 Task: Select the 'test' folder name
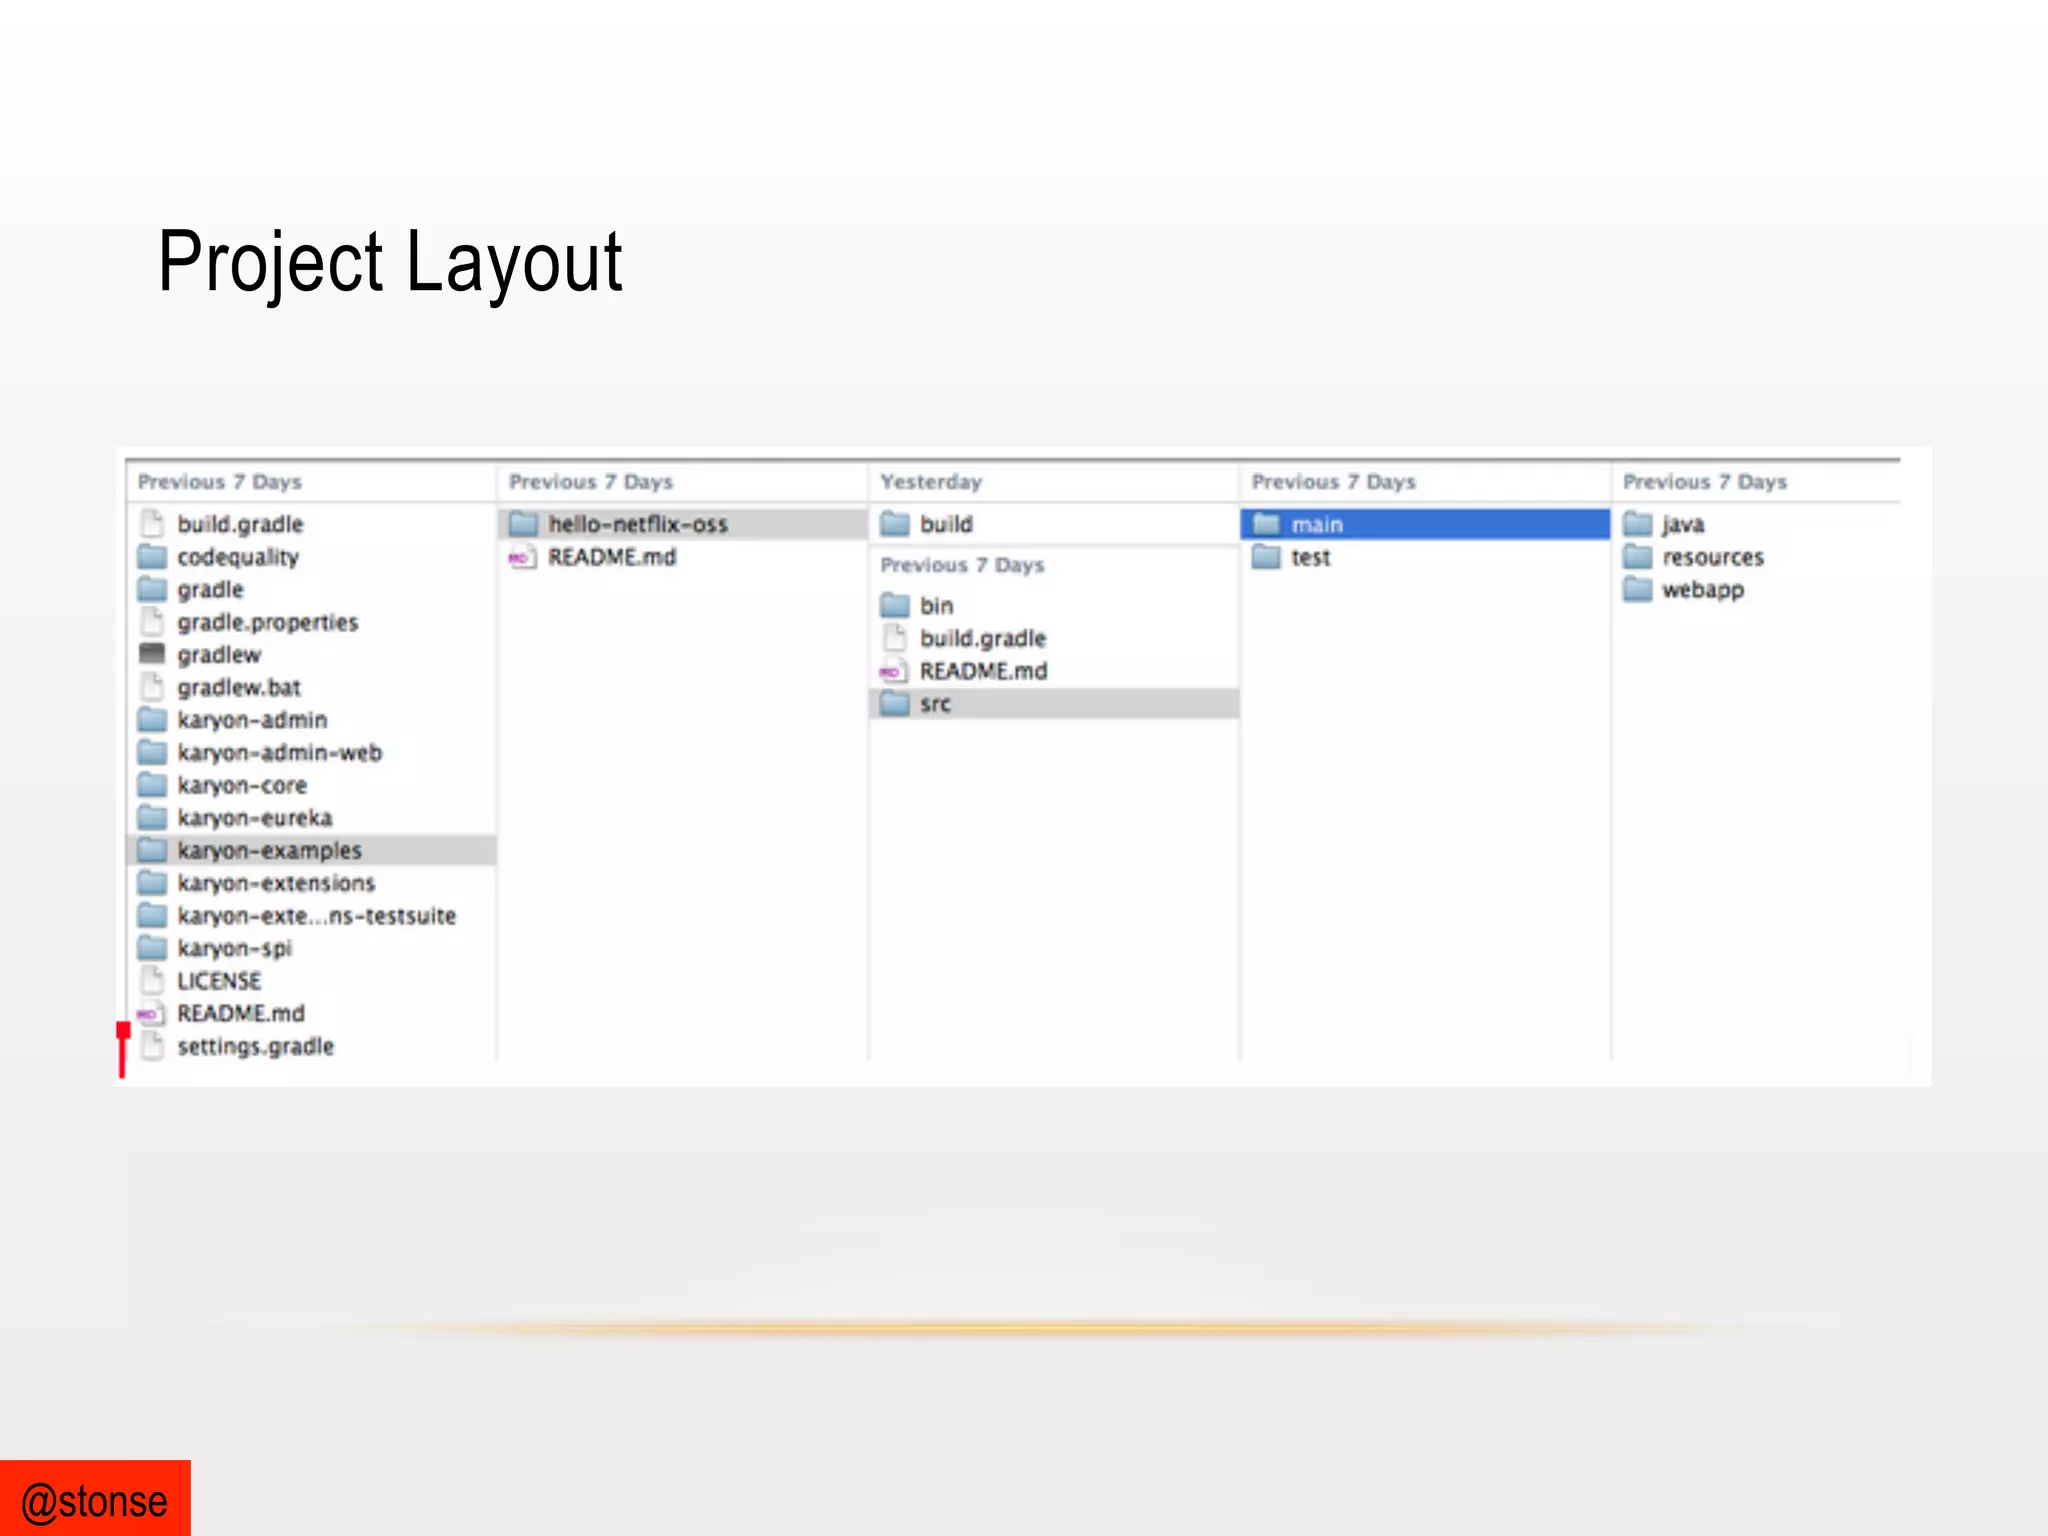[x=1311, y=557]
